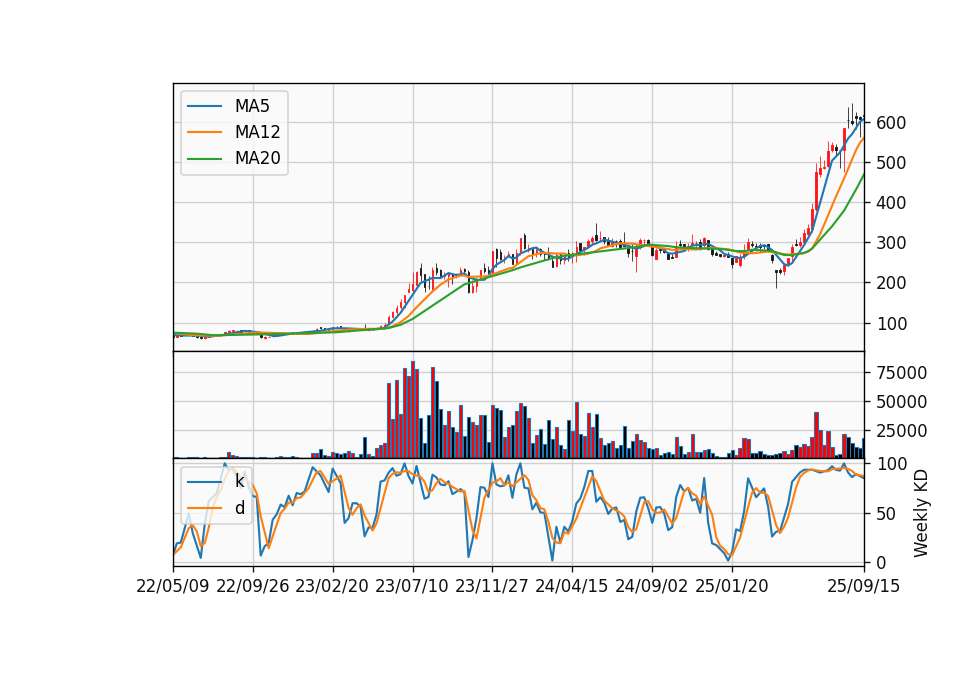The width and height of the screenshot is (960, 690).
Task: Click the 22/05/09 date axis label
Action: pos(173,586)
